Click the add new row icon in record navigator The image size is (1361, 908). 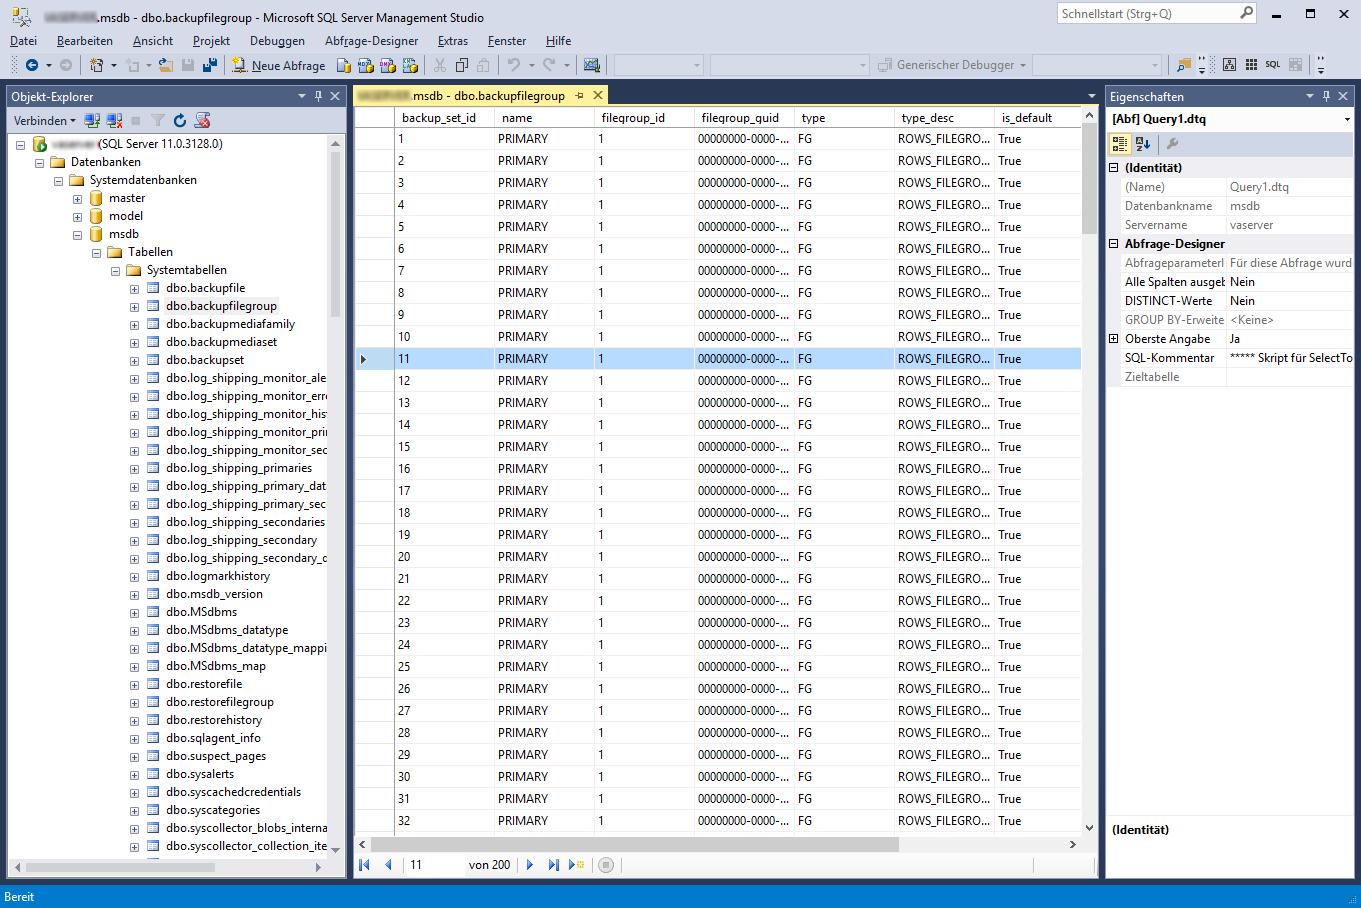tap(576, 865)
